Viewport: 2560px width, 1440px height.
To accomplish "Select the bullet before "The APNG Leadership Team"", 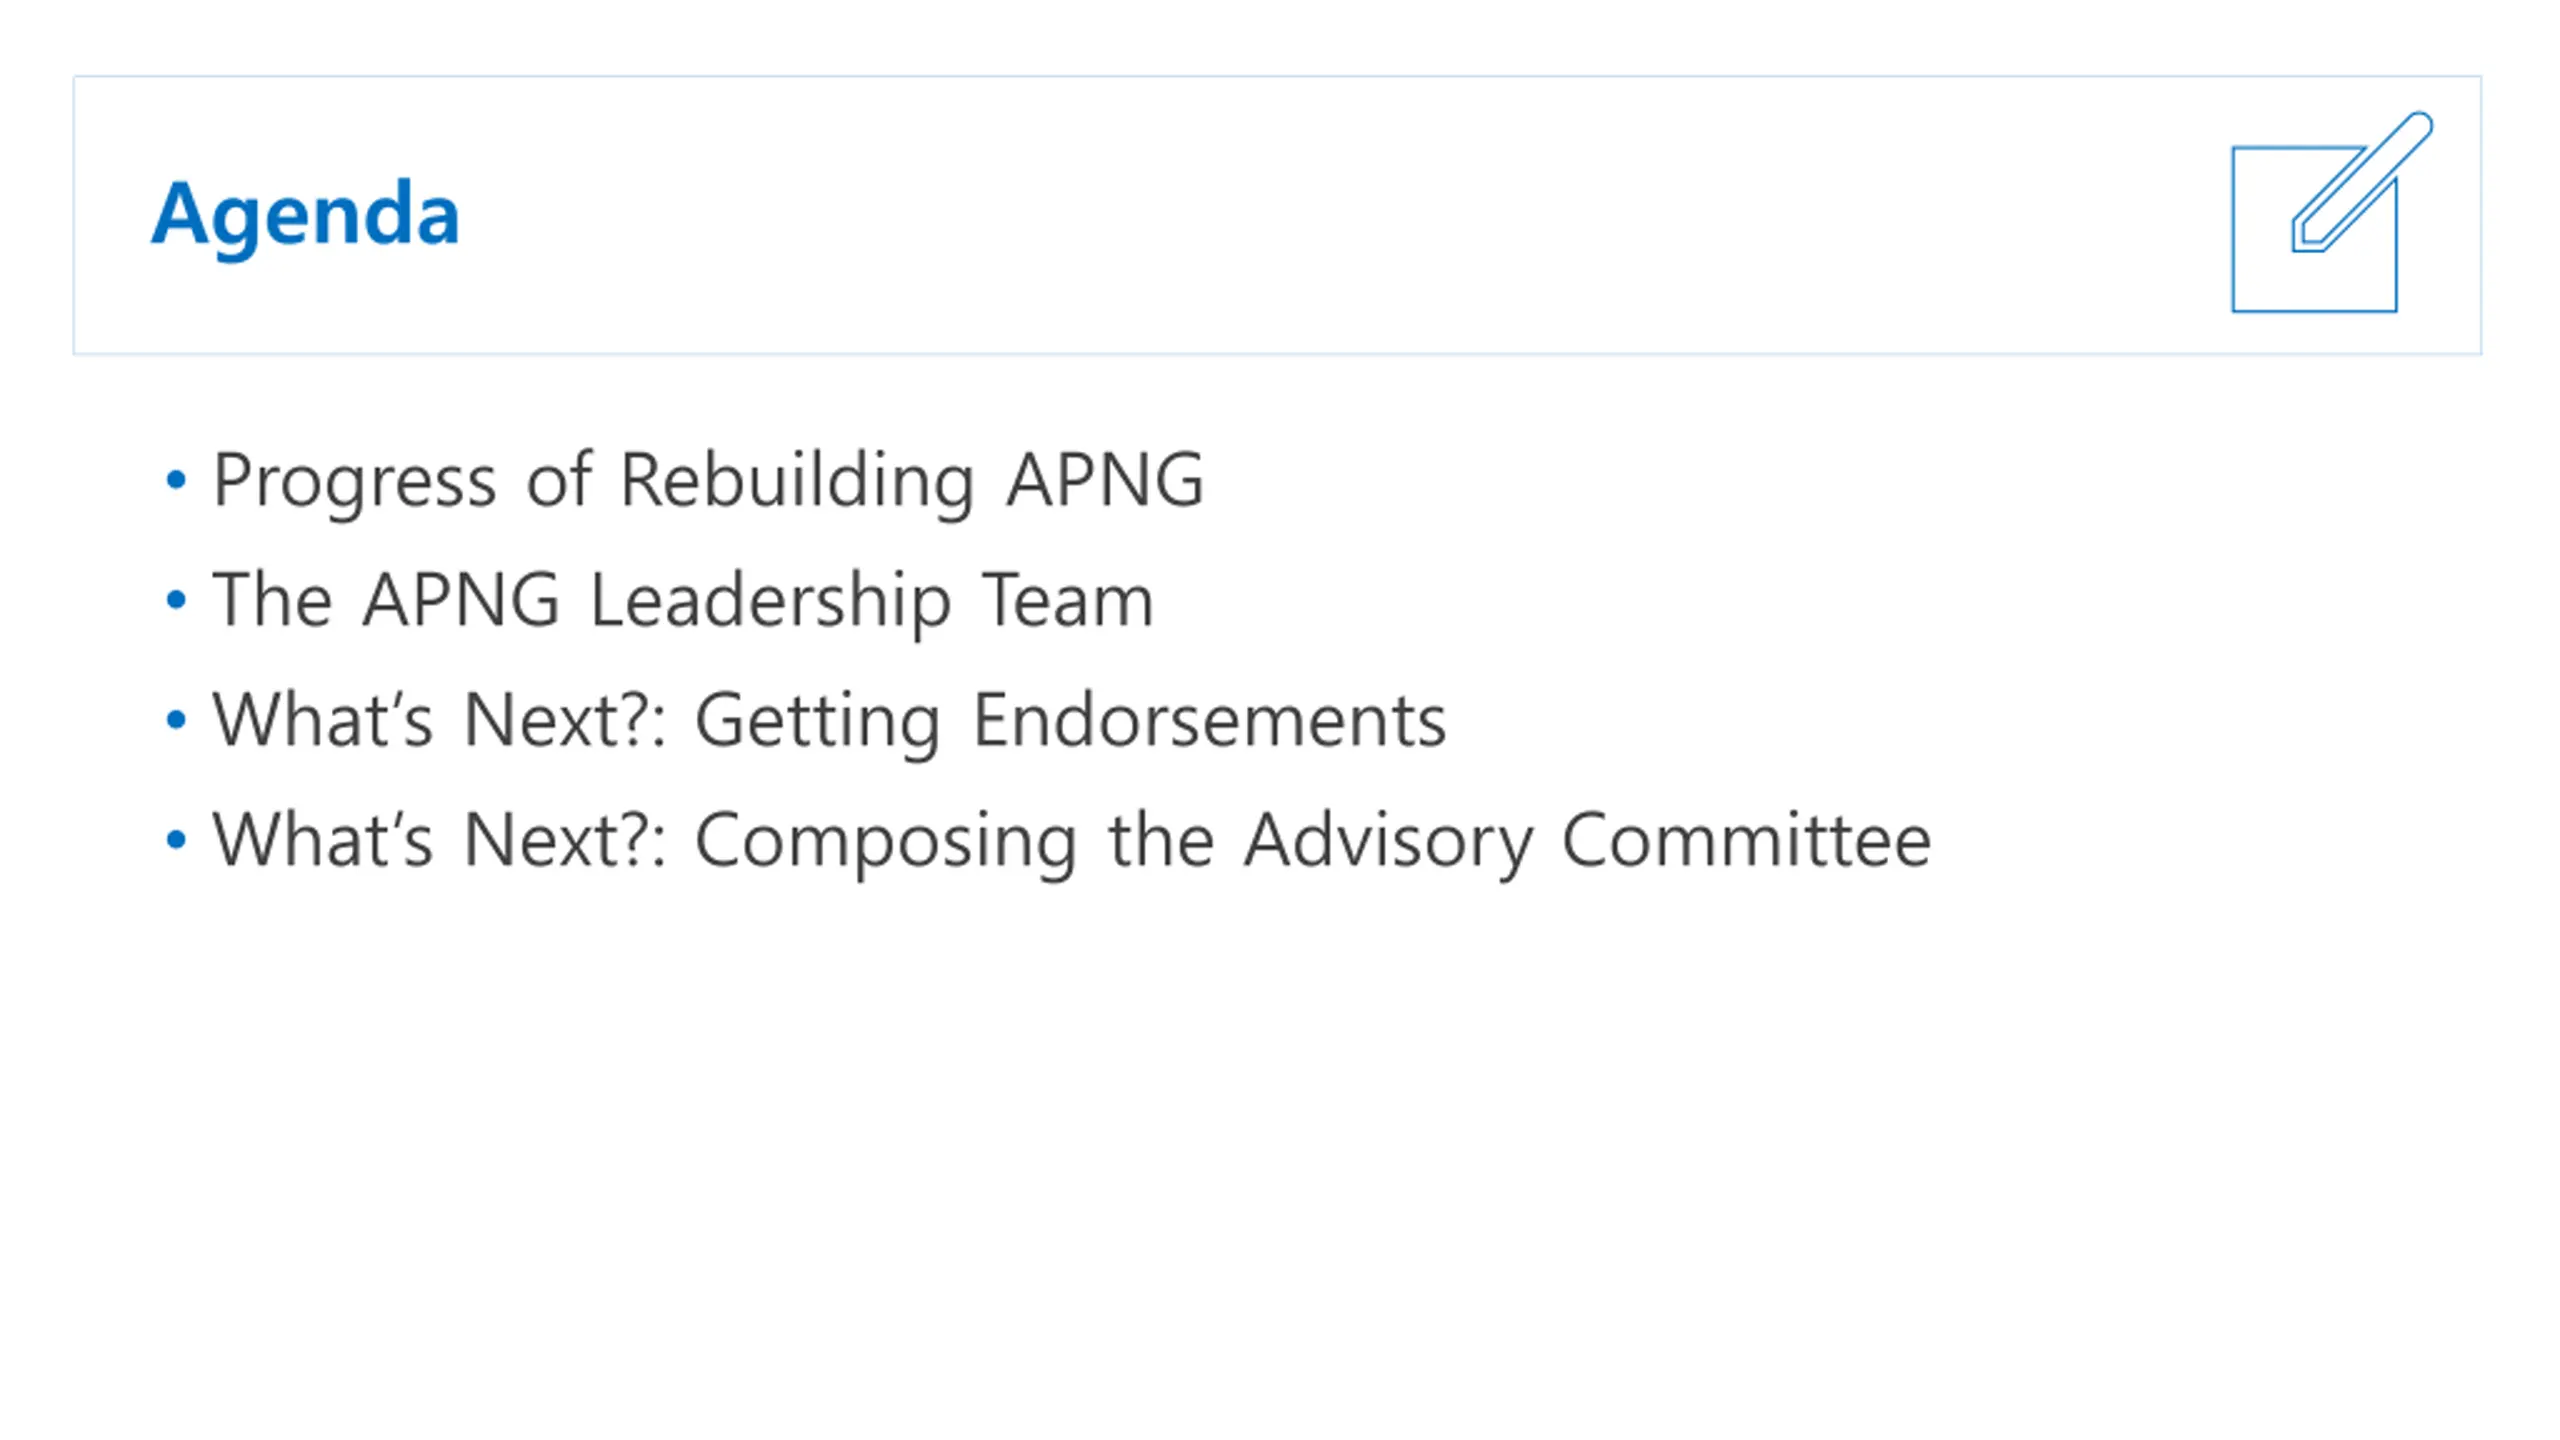I will point(176,600).
